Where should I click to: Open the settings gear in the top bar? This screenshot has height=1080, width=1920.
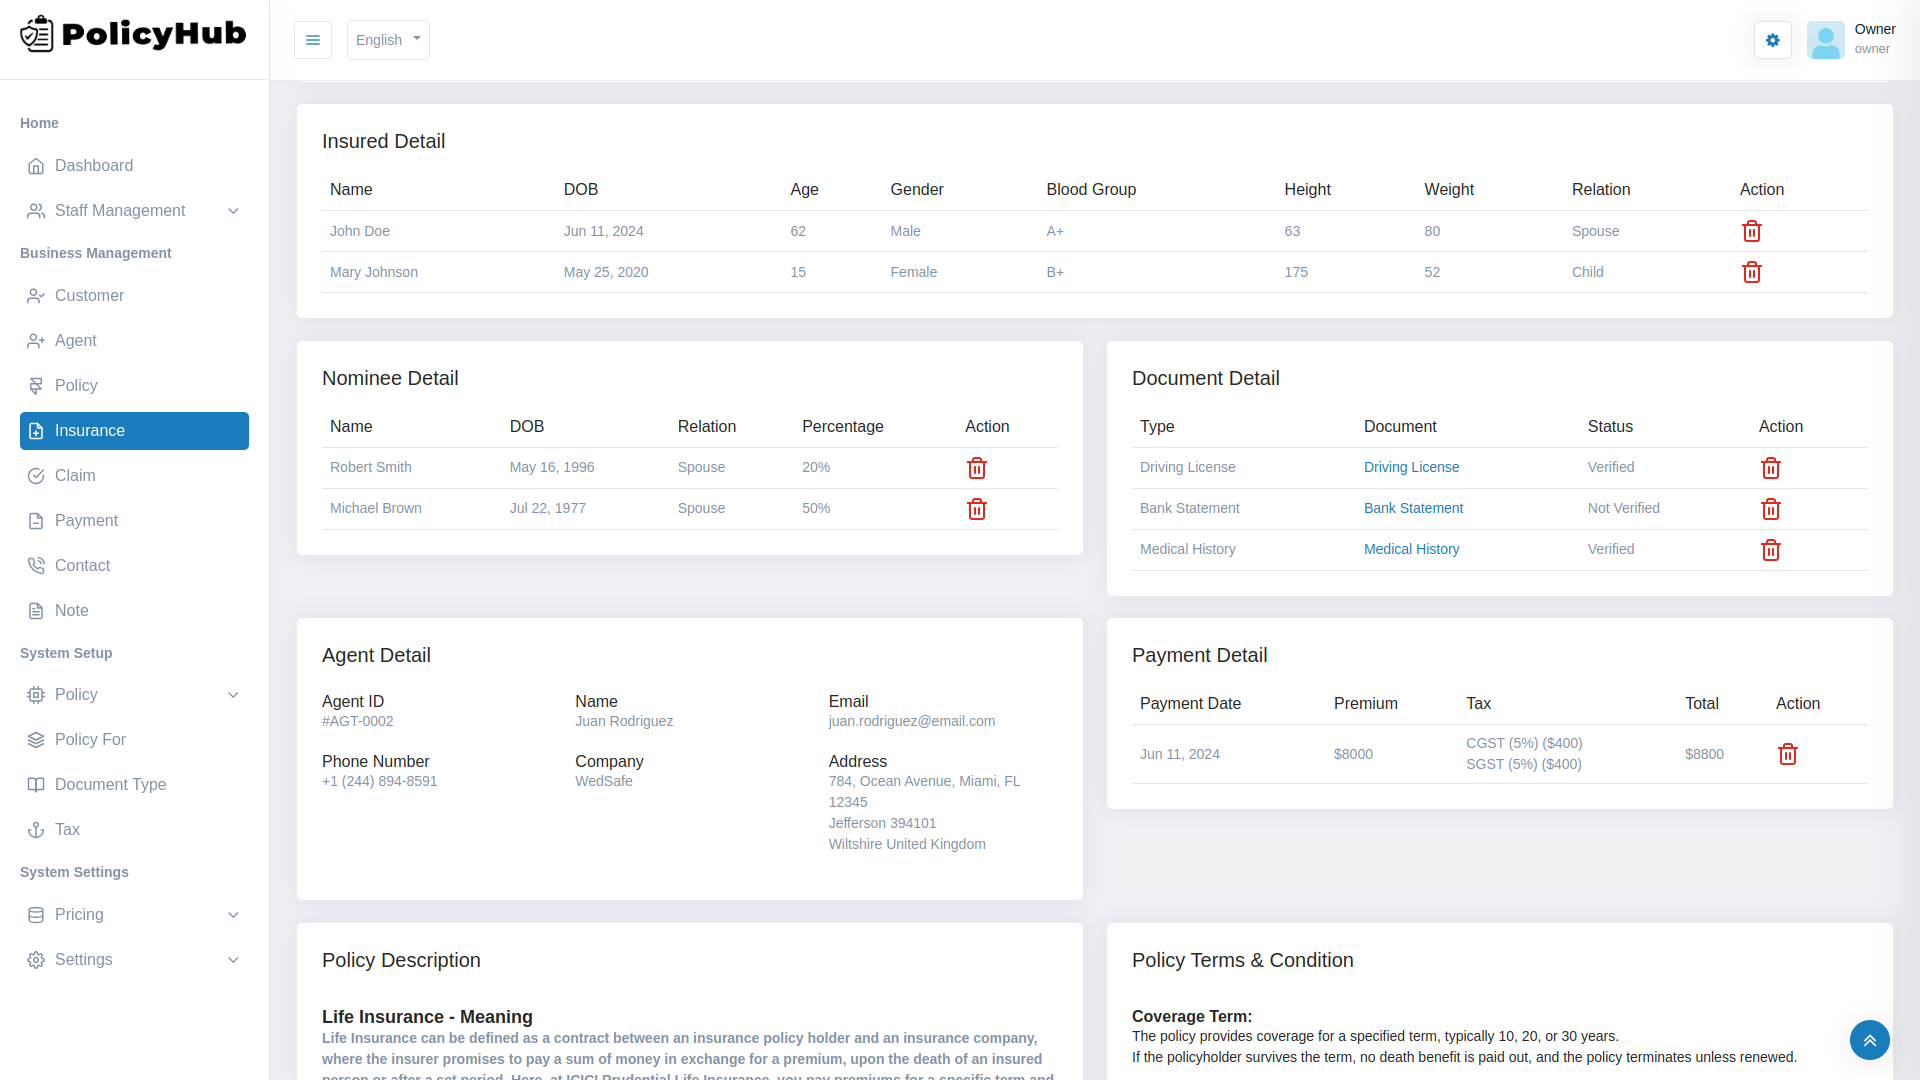click(1773, 40)
